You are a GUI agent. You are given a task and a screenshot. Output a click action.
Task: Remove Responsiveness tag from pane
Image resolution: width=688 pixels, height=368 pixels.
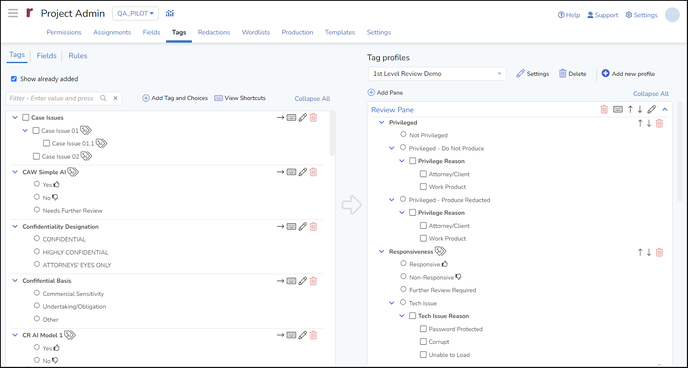coord(659,252)
